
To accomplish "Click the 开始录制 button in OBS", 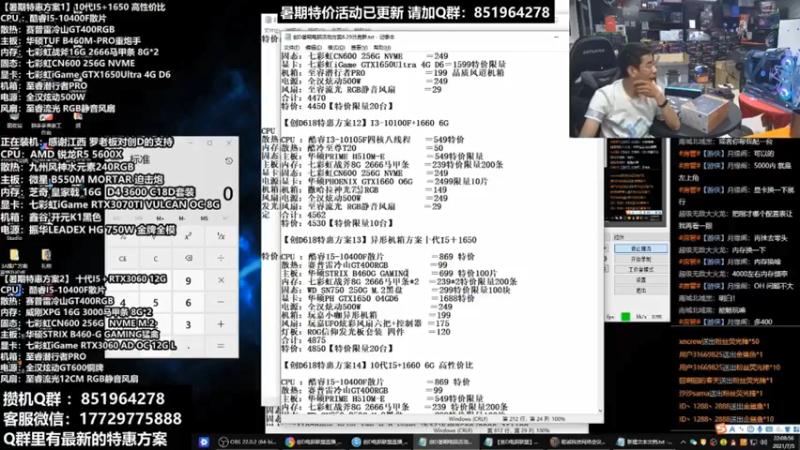I will click(641, 259).
